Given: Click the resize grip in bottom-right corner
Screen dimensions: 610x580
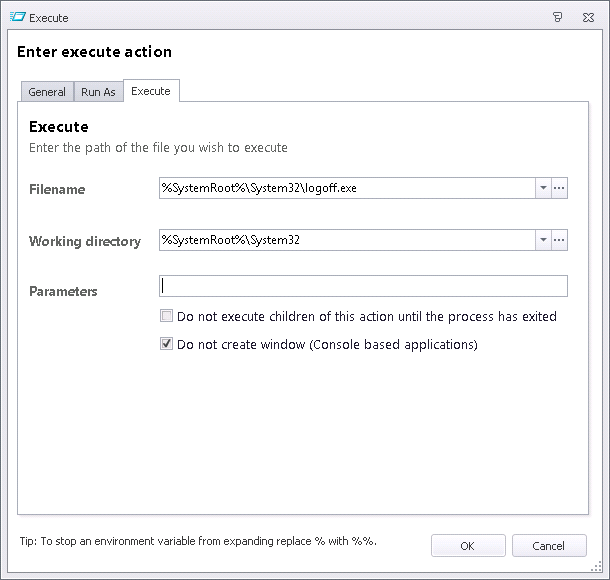Looking at the screenshot, I should (600, 570).
